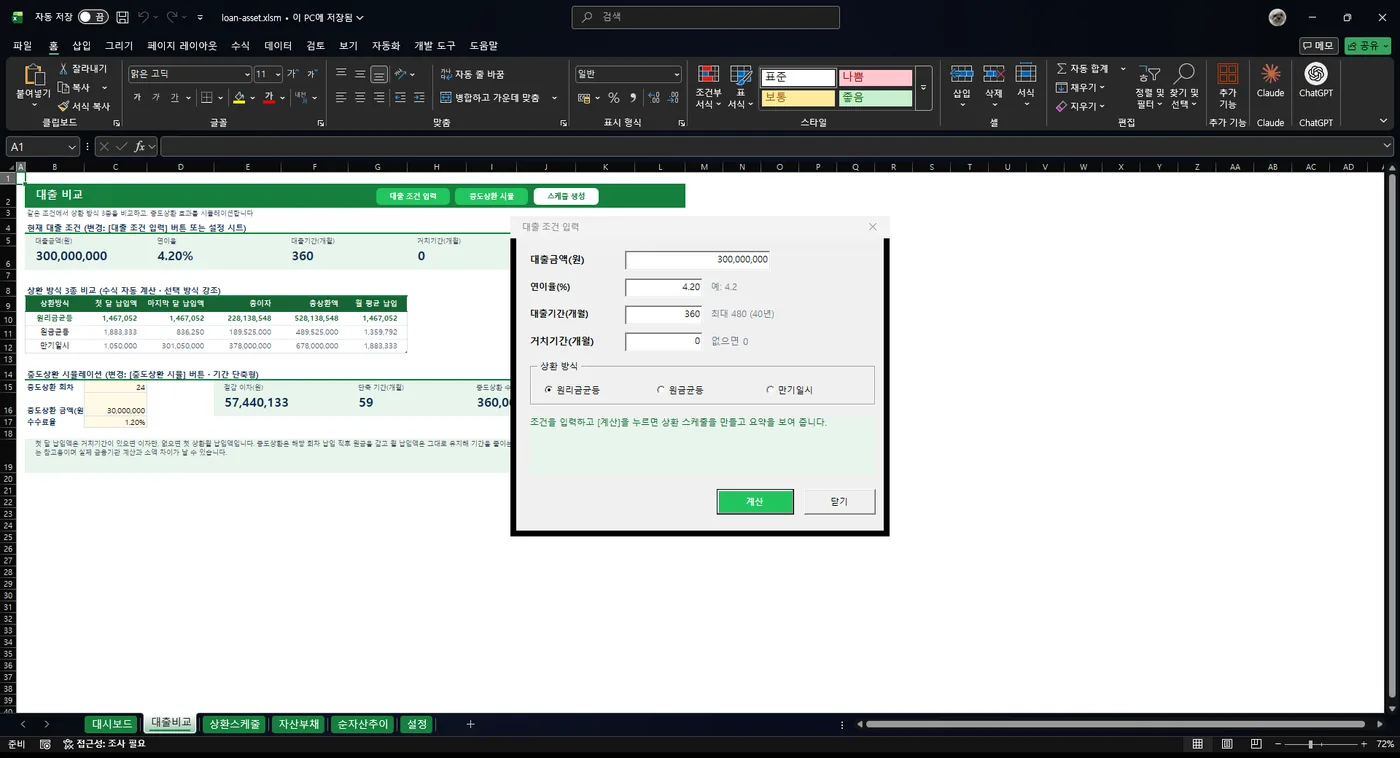This screenshot has height=758, width=1400.
Task: Click the Delete cells (삭제) icon
Action: click(x=994, y=74)
